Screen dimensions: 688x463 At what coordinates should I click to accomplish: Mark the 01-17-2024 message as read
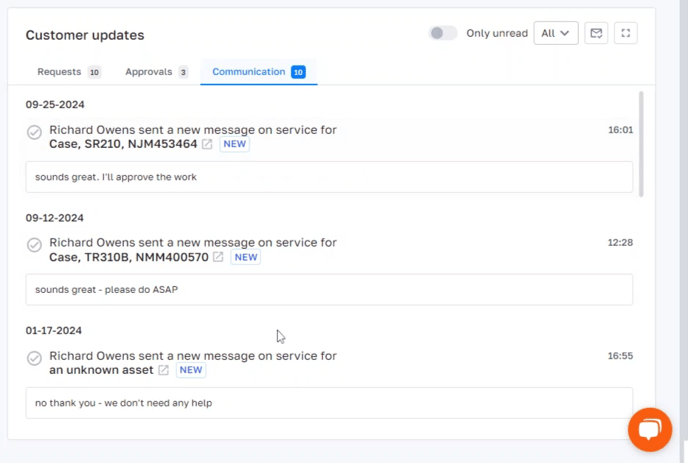click(34, 358)
